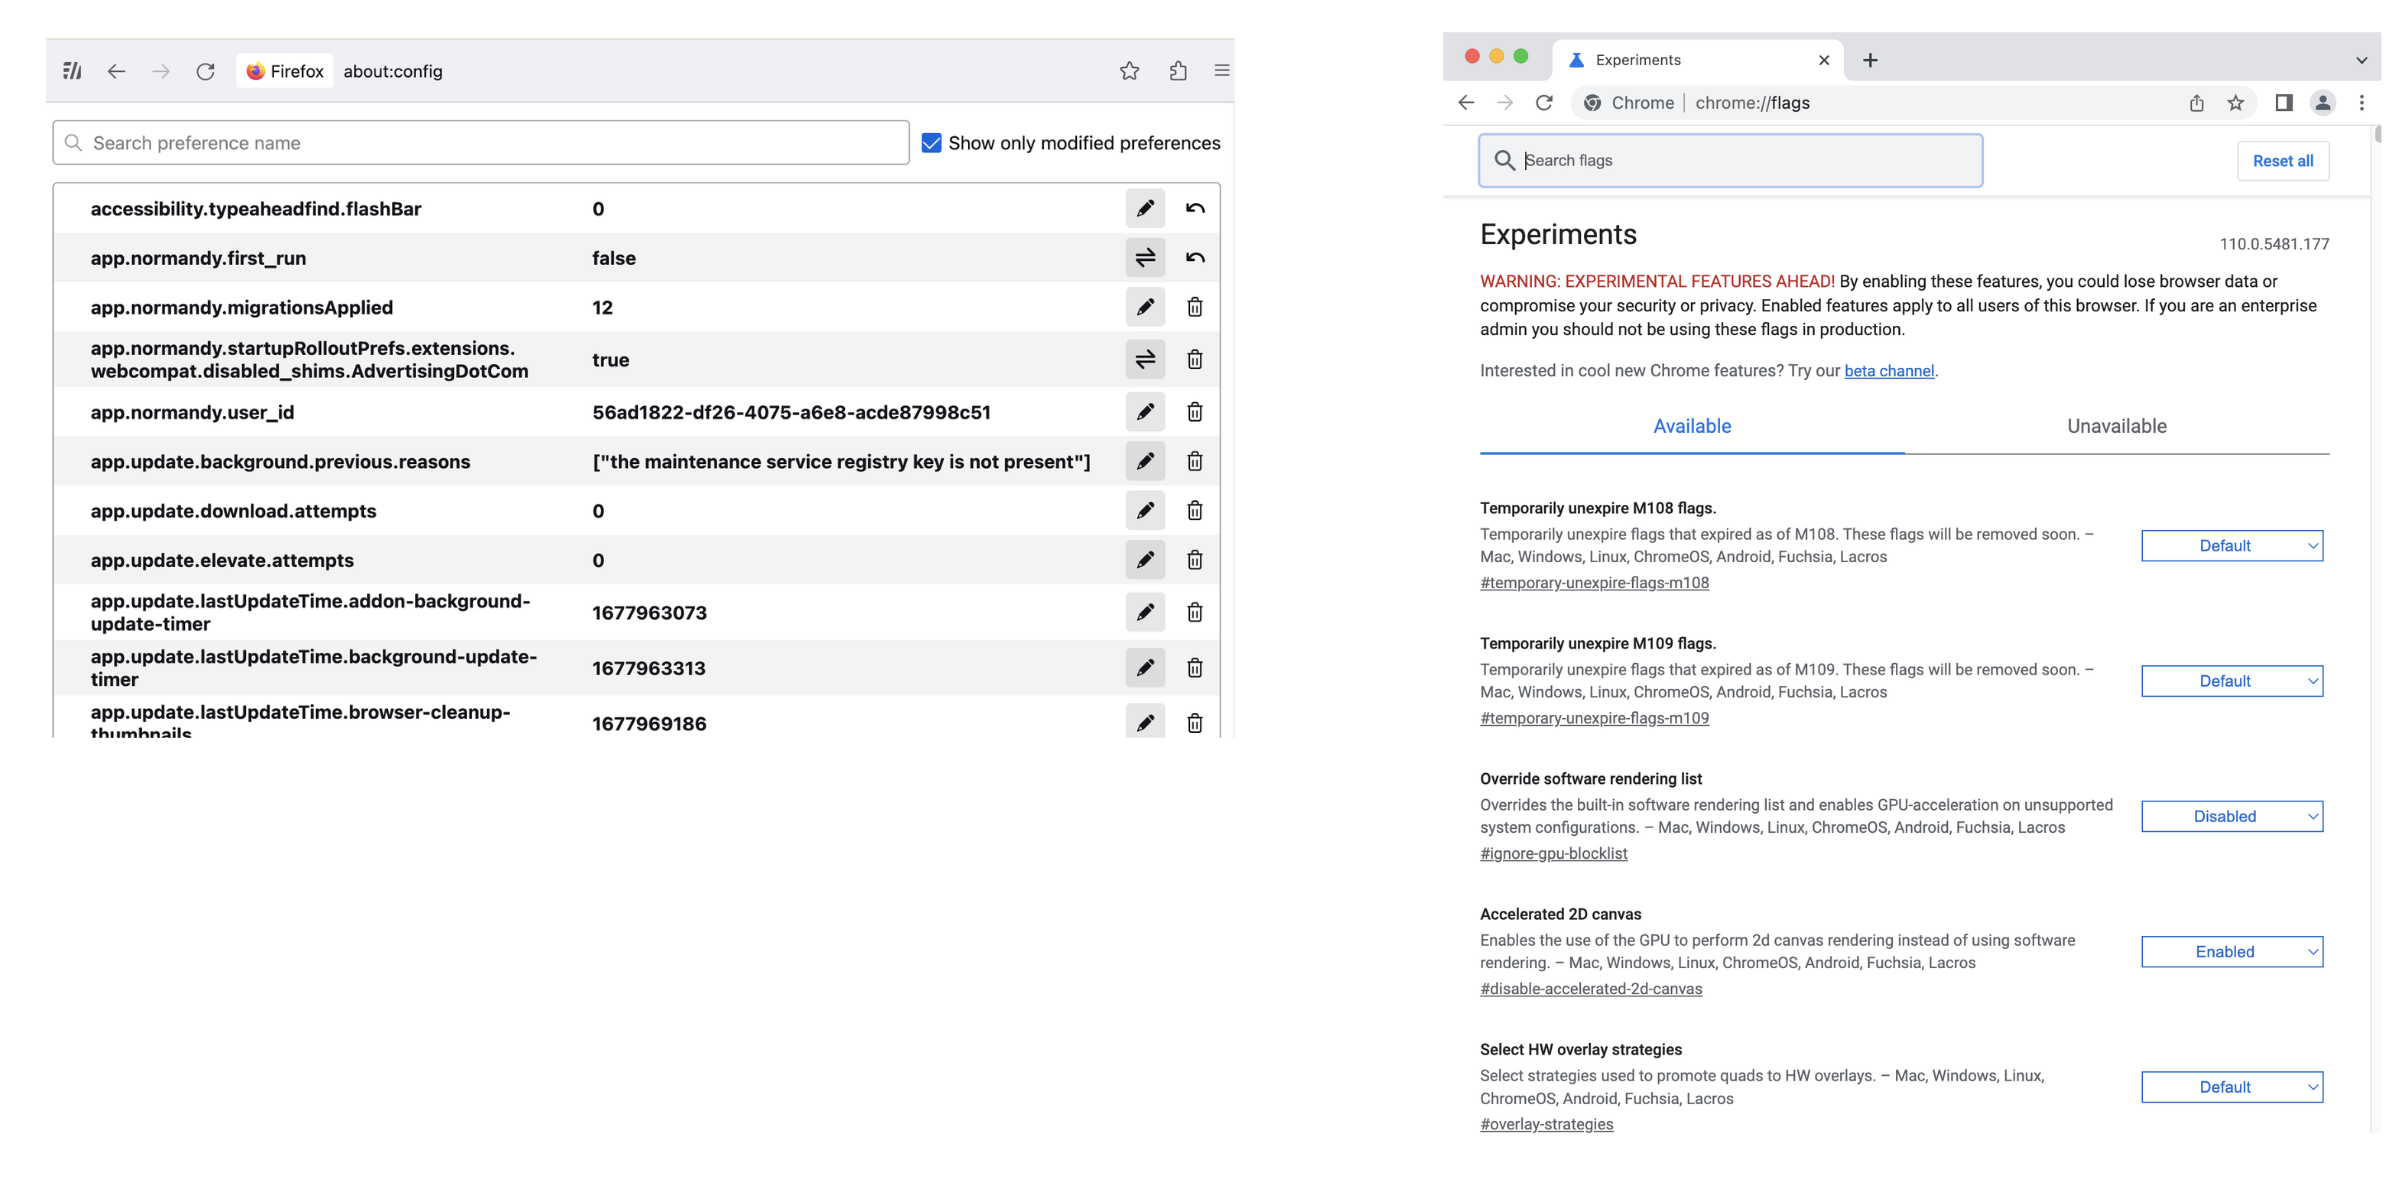Delete app.update.download.attempts preference

click(x=1195, y=511)
